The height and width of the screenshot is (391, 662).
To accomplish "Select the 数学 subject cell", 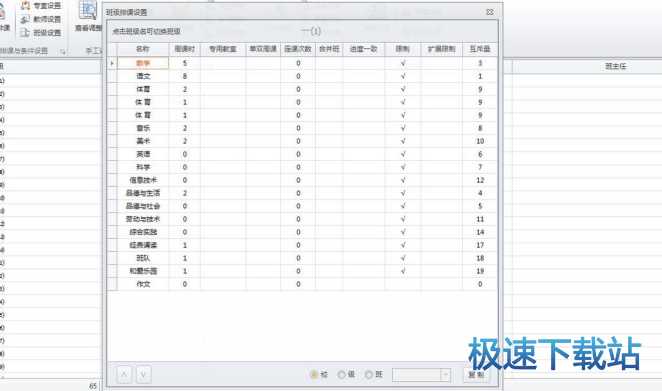I will 143,63.
